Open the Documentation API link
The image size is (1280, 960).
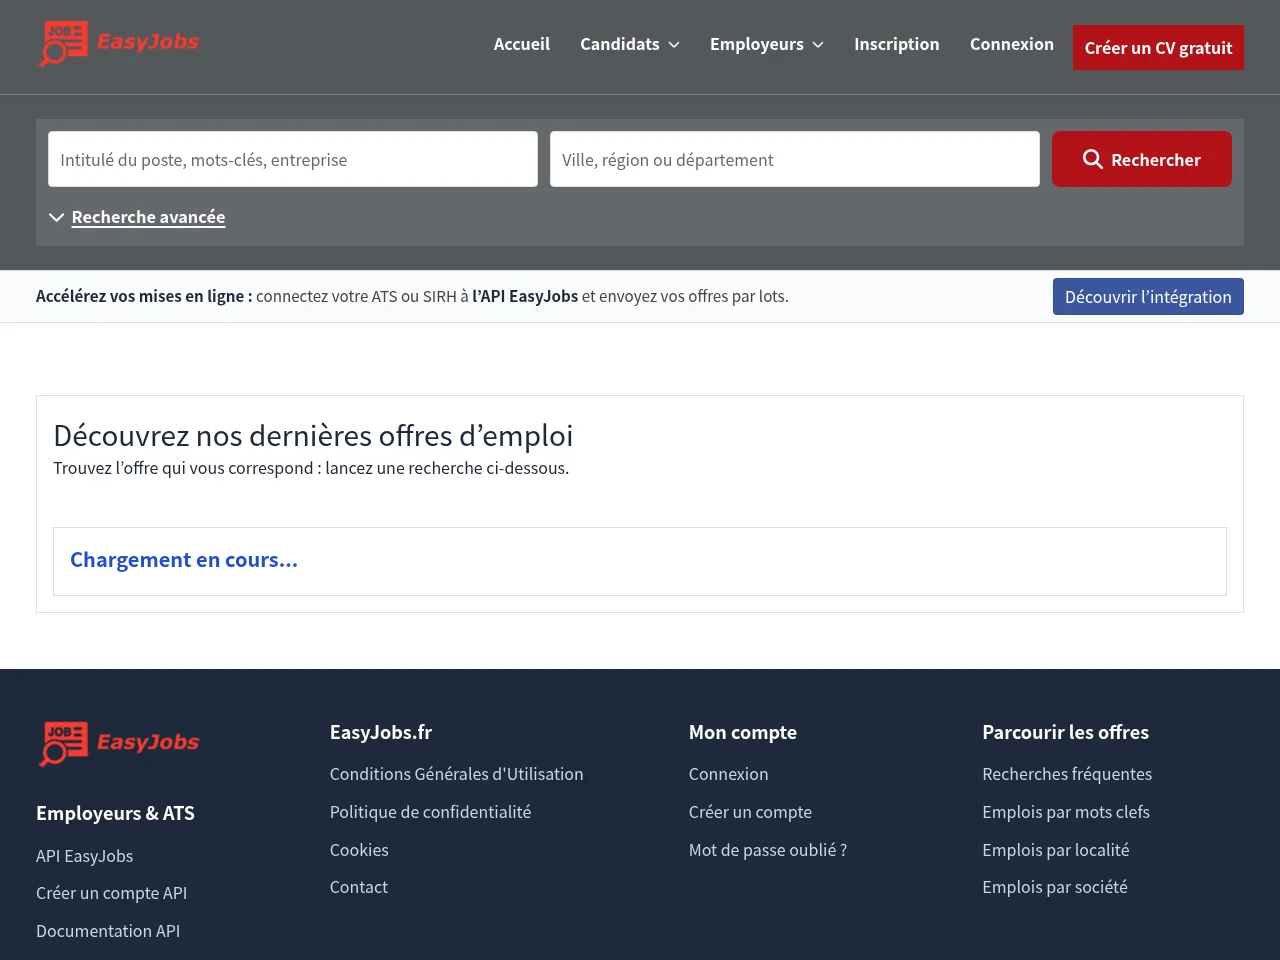click(x=108, y=931)
